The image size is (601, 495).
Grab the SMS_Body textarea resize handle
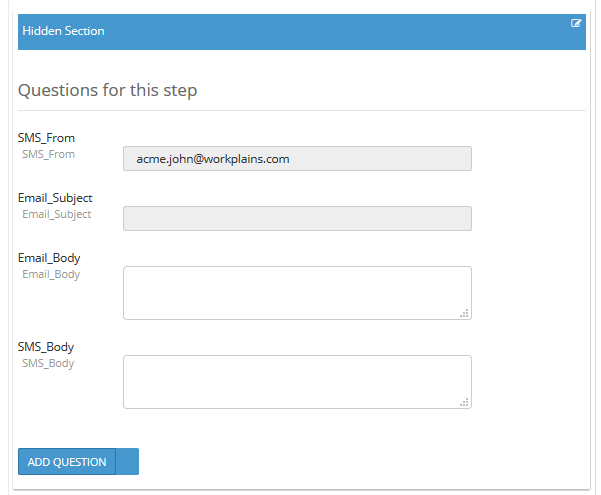pos(464,402)
